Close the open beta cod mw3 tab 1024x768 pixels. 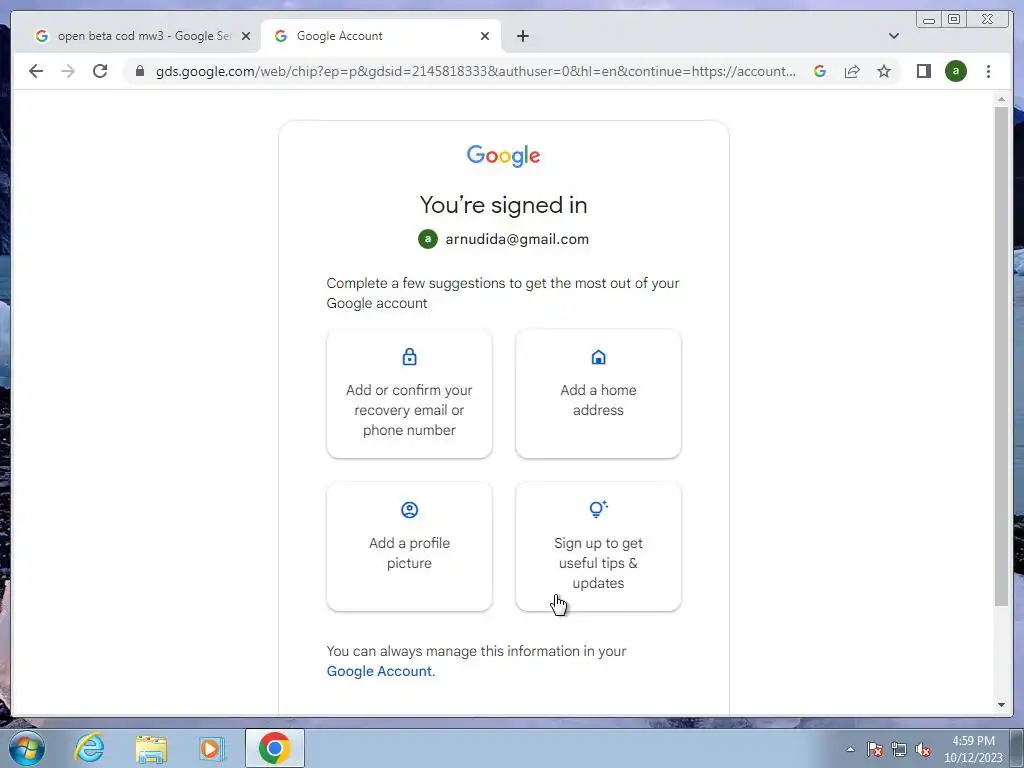pos(246,36)
